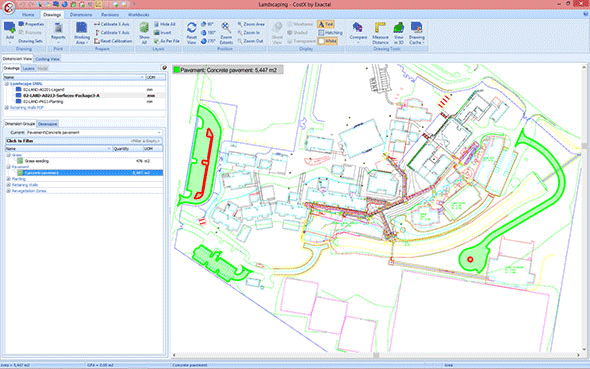Click green swatch in Pavement legend label

click(176, 70)
